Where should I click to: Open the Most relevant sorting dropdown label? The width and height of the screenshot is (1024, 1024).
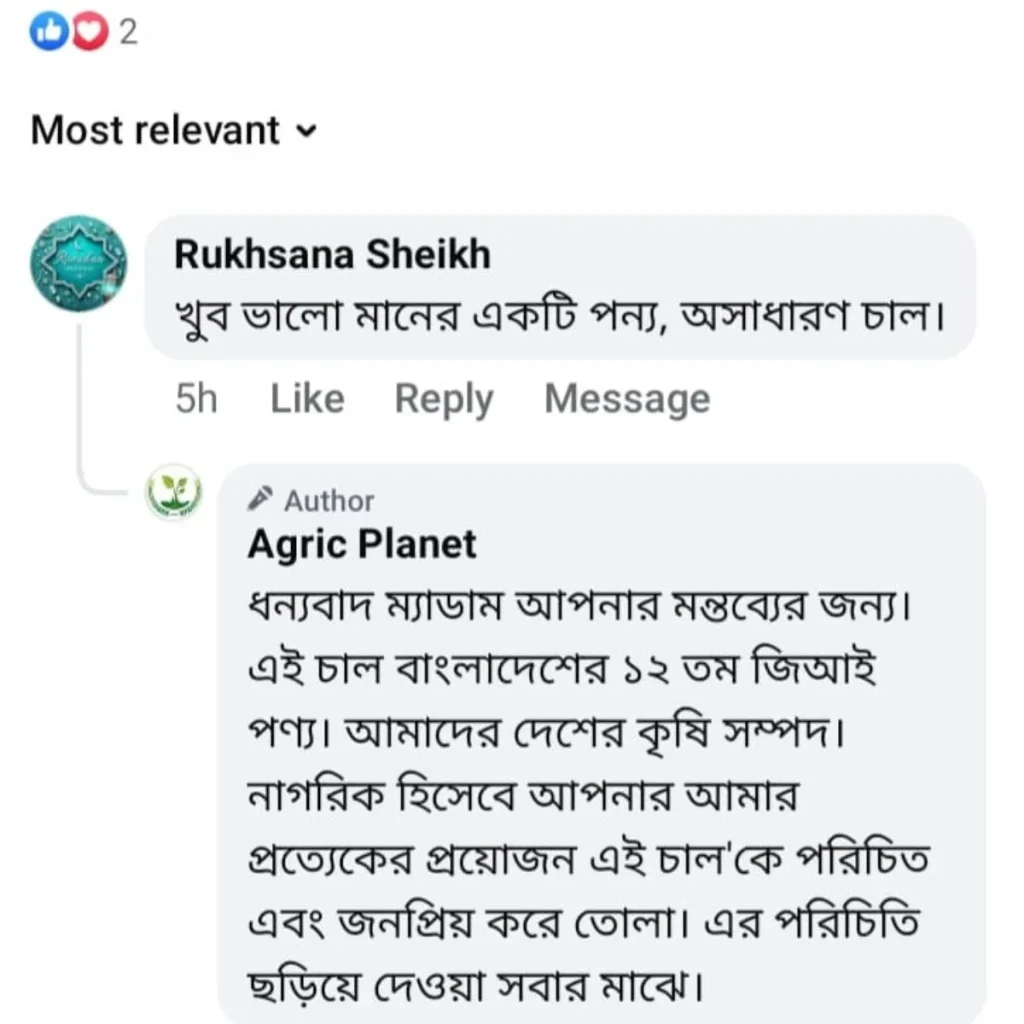coord(155,130)
